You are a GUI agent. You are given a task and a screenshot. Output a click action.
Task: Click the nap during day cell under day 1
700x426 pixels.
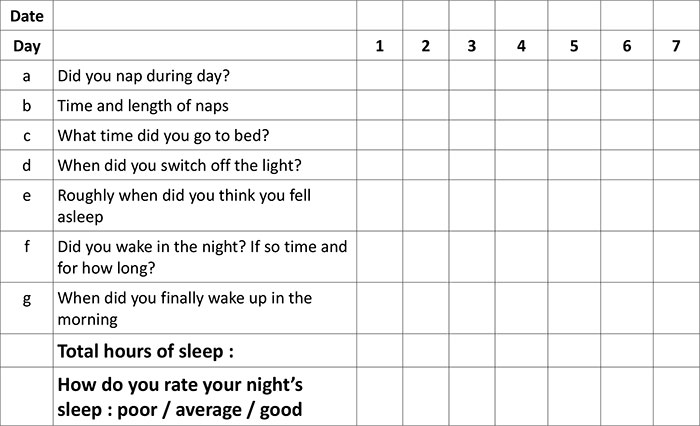379,75
